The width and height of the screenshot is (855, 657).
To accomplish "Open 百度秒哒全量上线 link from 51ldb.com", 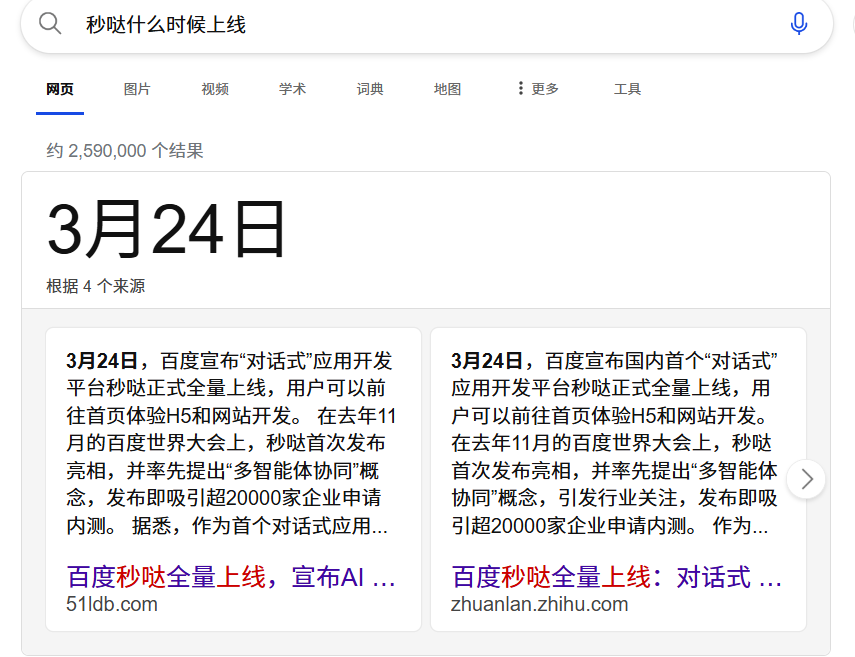I will [231, 577].
